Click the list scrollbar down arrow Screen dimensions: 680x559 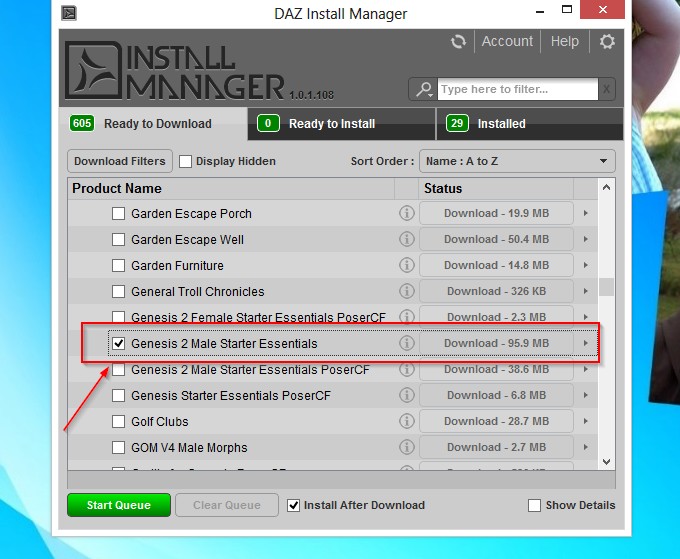606,462
